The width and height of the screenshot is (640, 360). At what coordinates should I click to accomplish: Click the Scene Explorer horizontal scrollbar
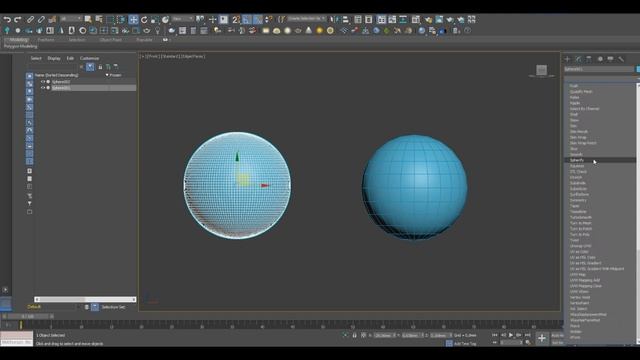pyautogui.click(x=85, y=299)
